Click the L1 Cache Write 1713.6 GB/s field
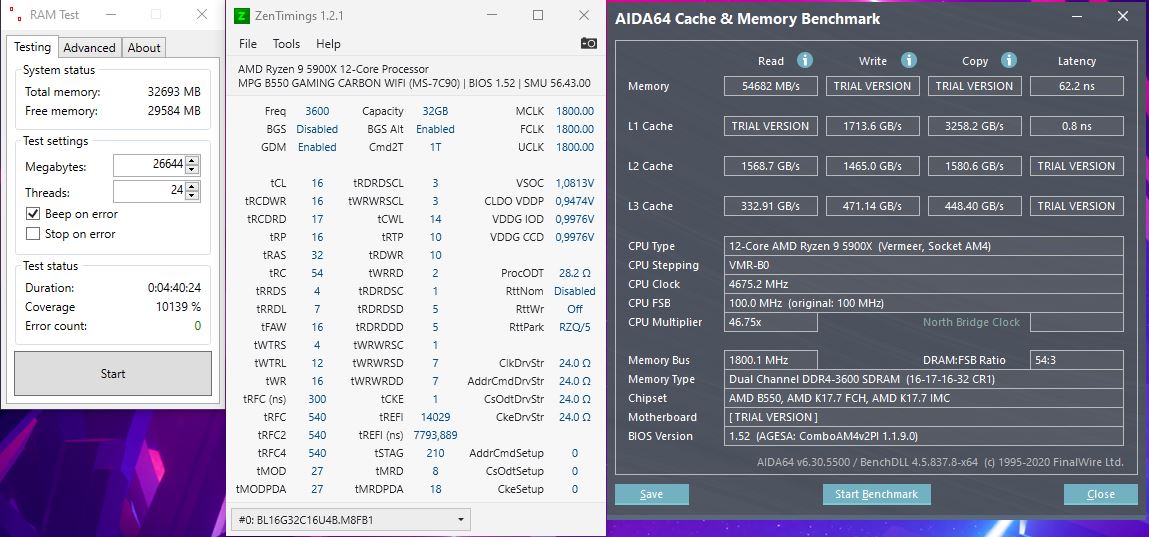Screen dimensions: 1149x537 (872, 126)
